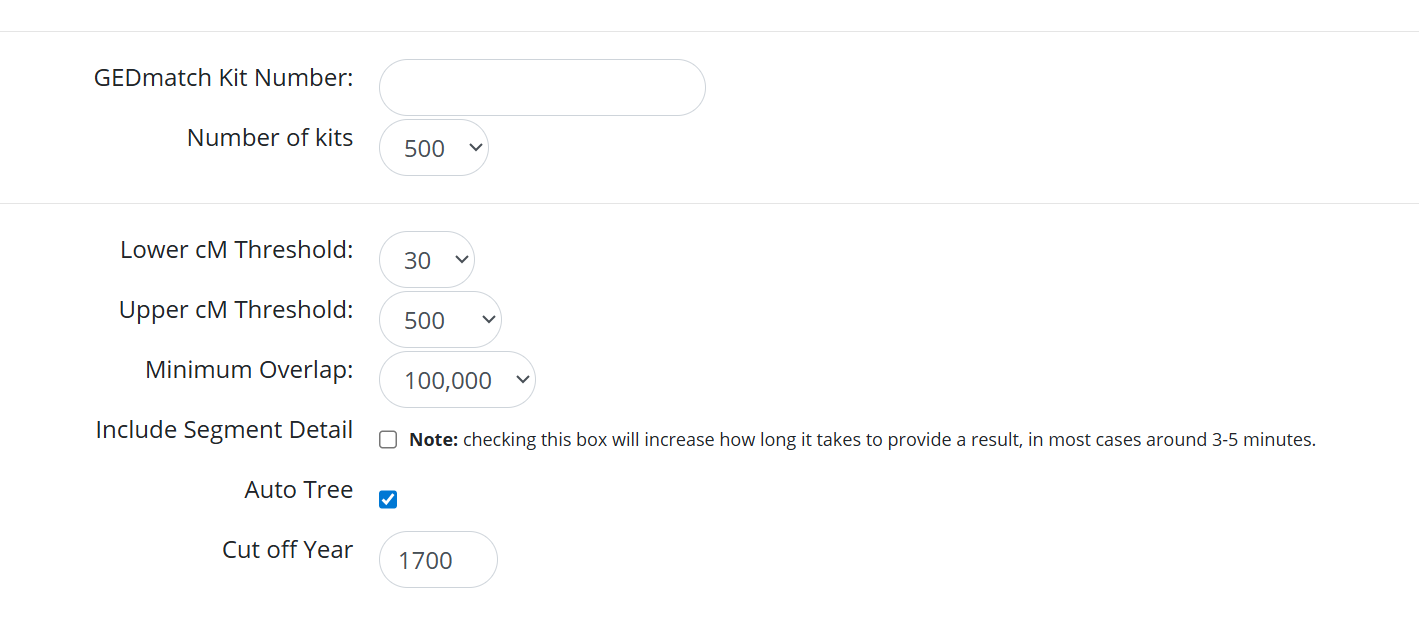Screen dimensions: 1419x623
Task: Click the GEDmatch Kit Number input field
Action: click(542, 88)
